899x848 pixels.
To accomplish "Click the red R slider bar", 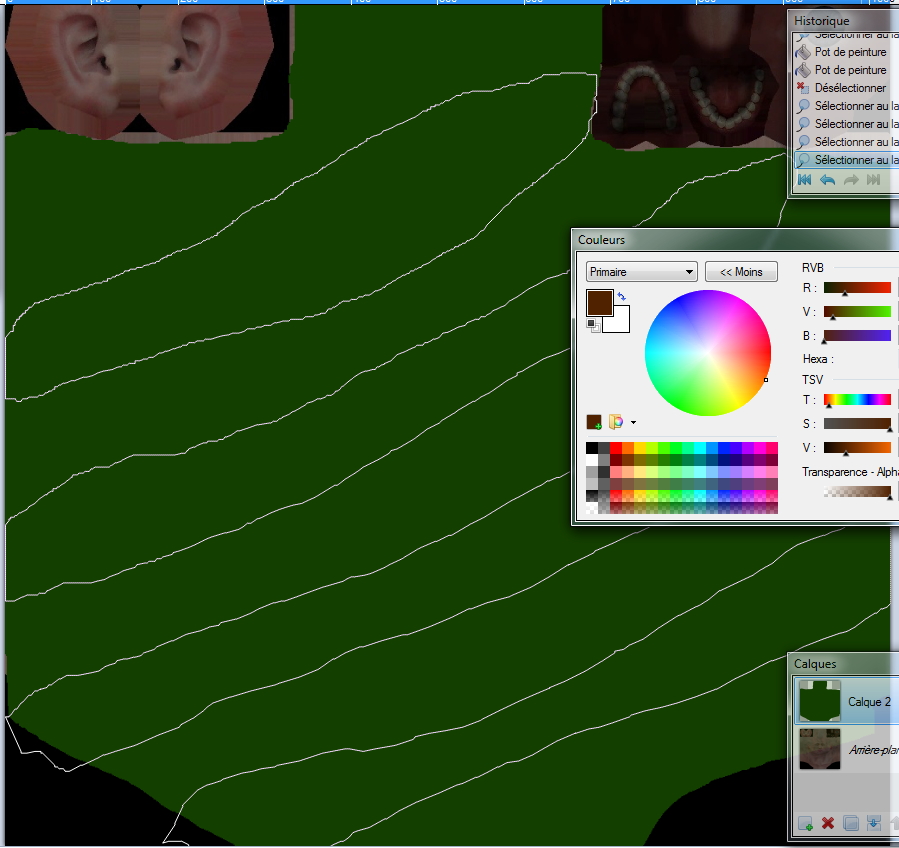I will click(x=857, y=288).
